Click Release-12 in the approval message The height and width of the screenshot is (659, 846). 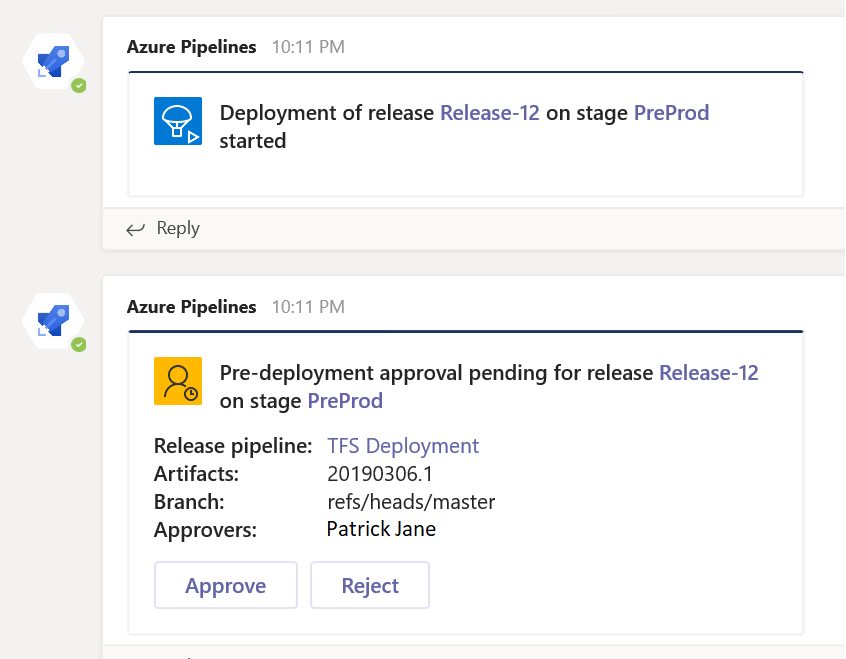[708, 372]
